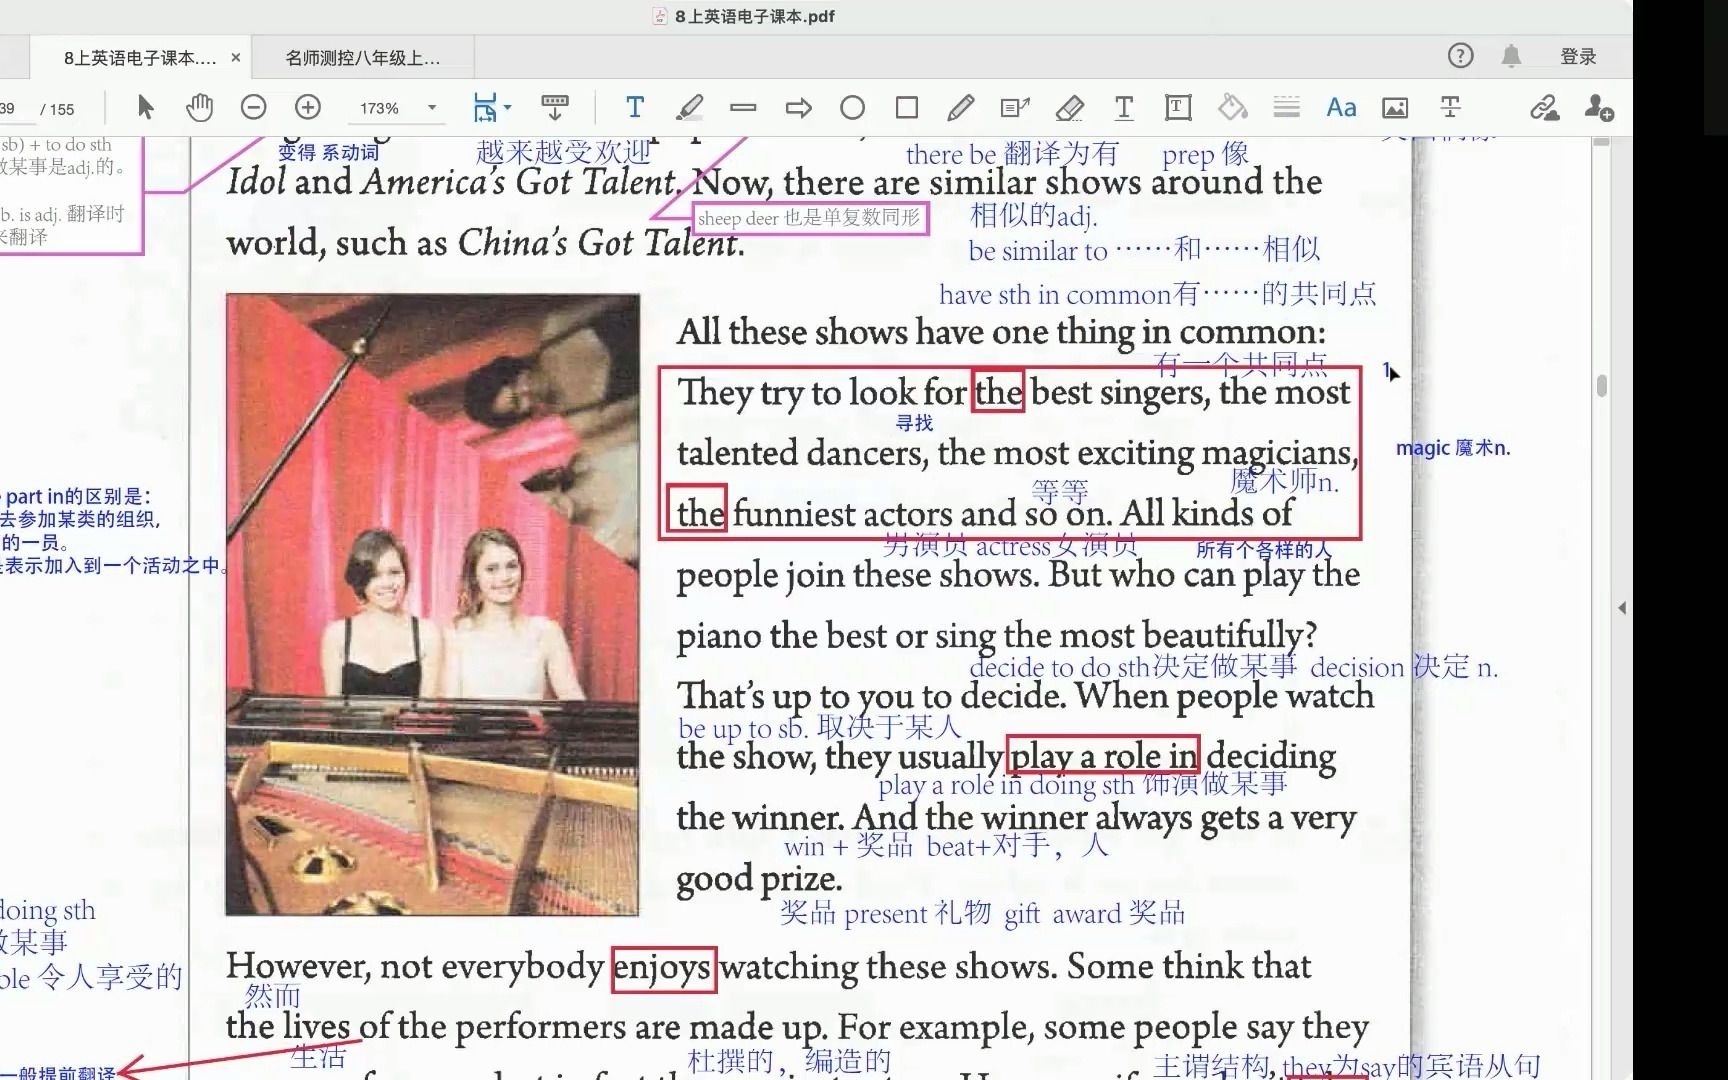1728x1080 pixels.
Task: Select the add text comment T tool
Action: click(x=635, y=107)
